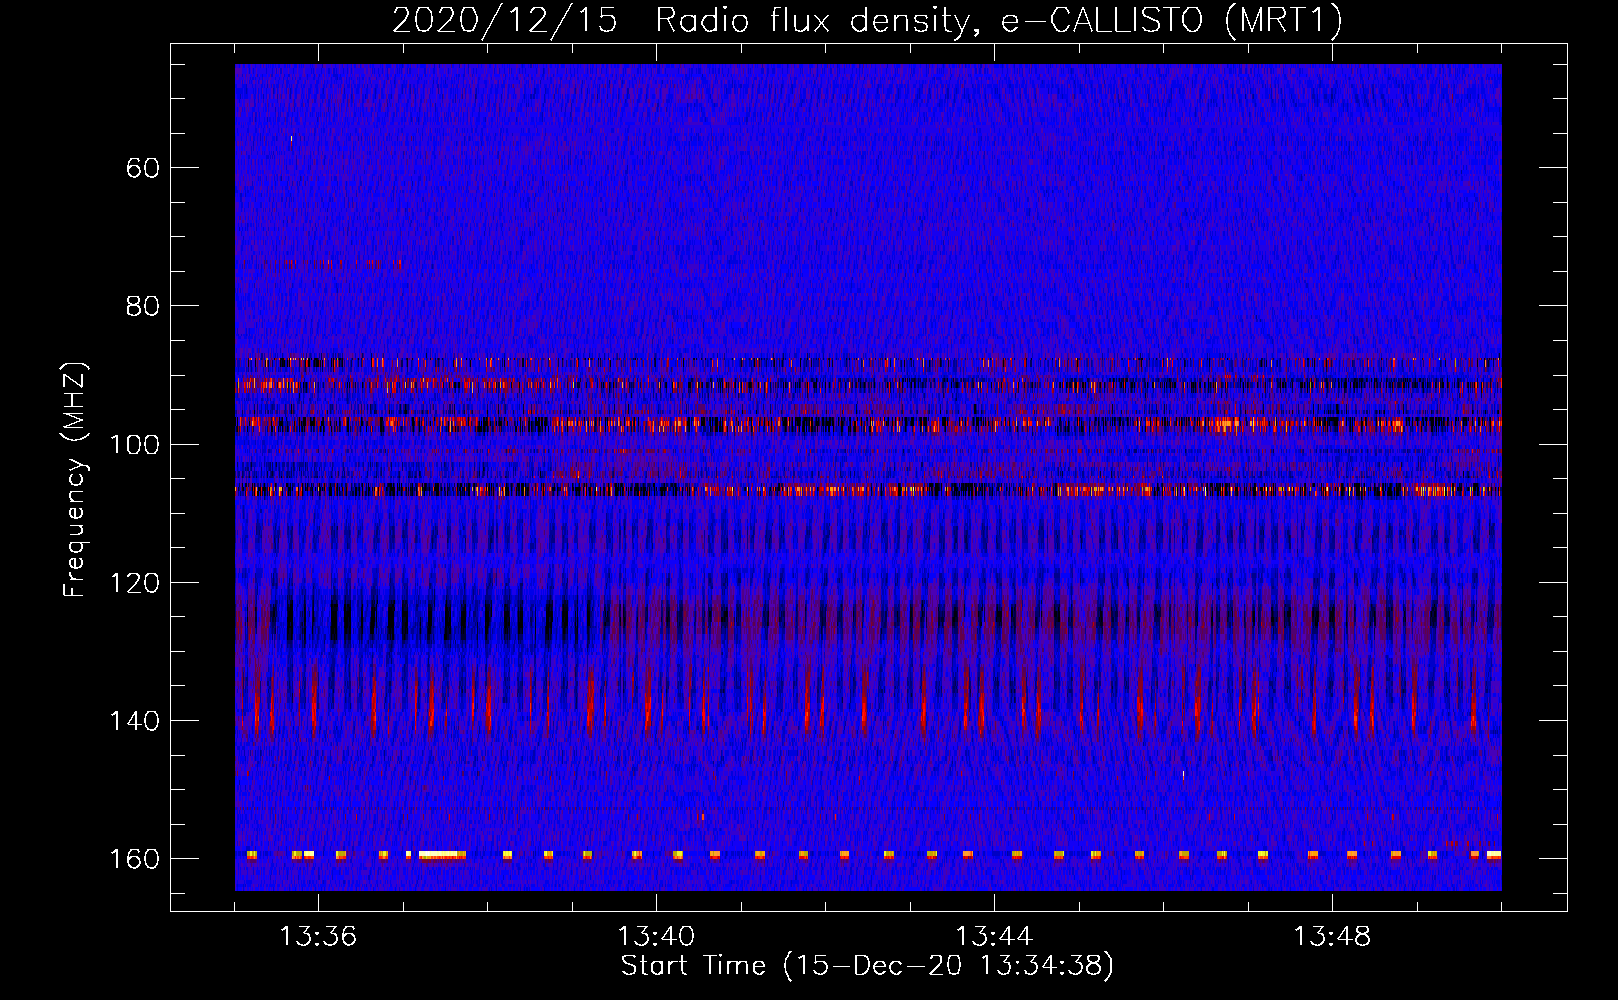Click the 13:40 time tick label

(656, 936)
